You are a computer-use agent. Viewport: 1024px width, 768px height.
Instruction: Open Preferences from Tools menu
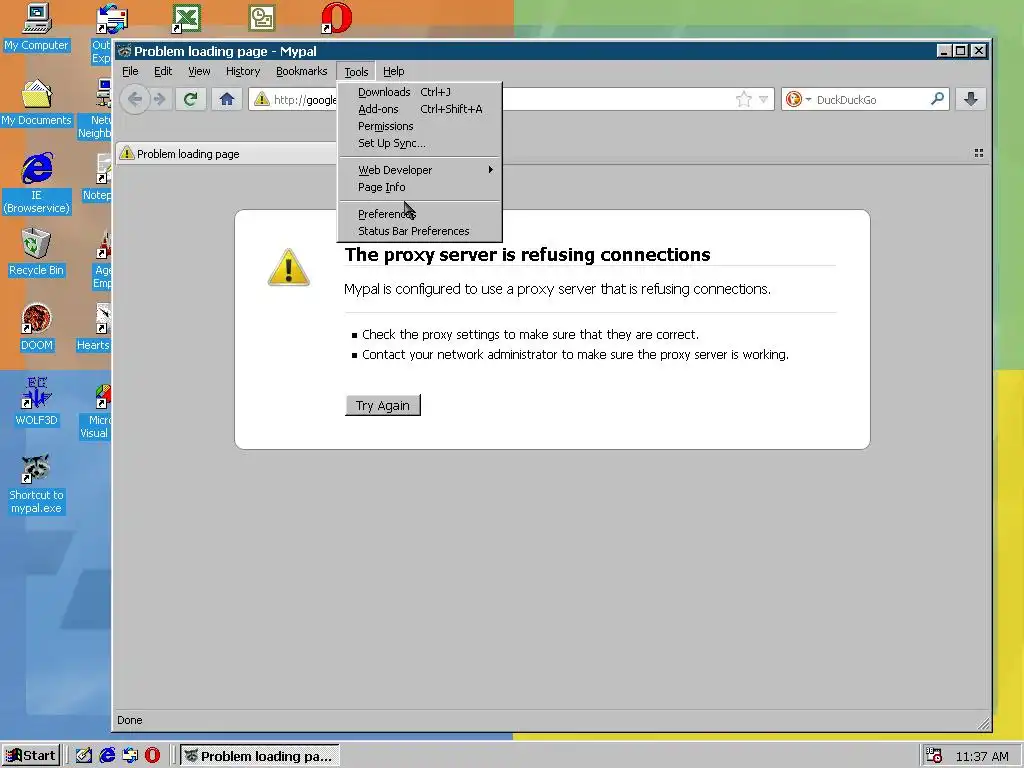[x=420, y=214]
